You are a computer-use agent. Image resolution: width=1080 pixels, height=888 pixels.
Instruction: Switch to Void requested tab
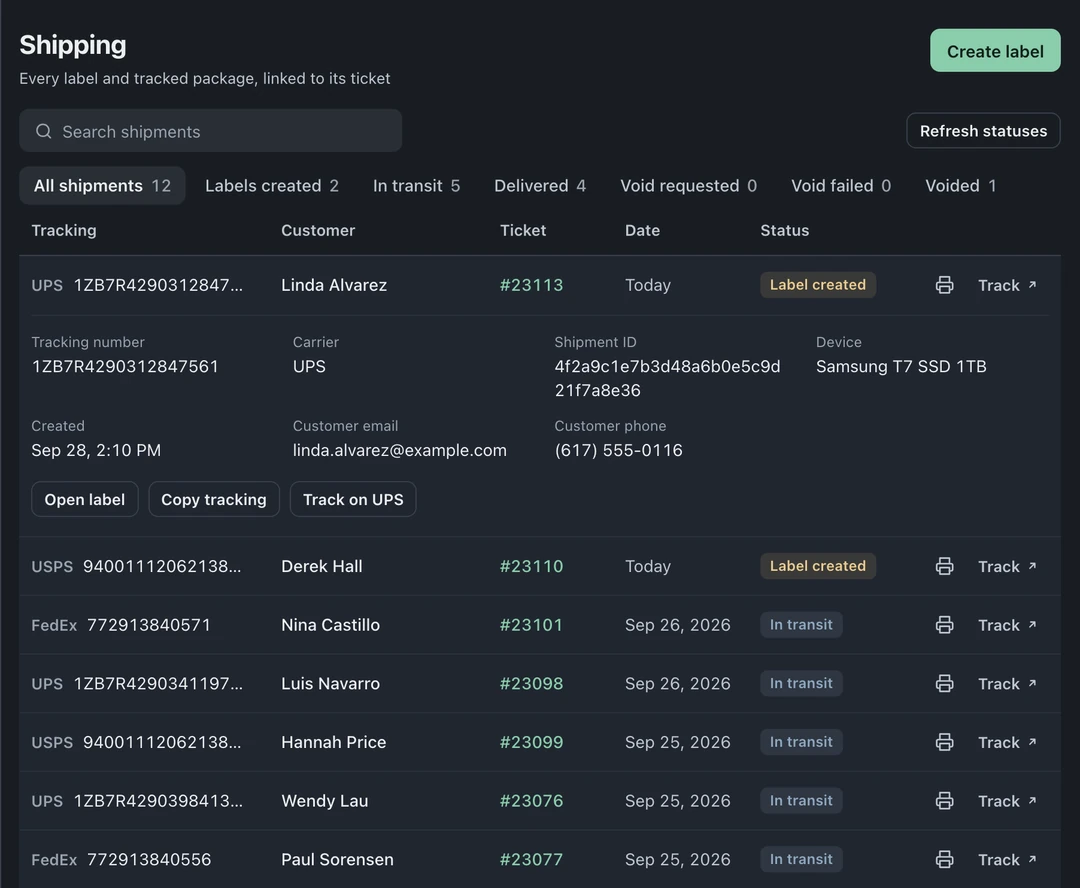click(x=688, y=185)
